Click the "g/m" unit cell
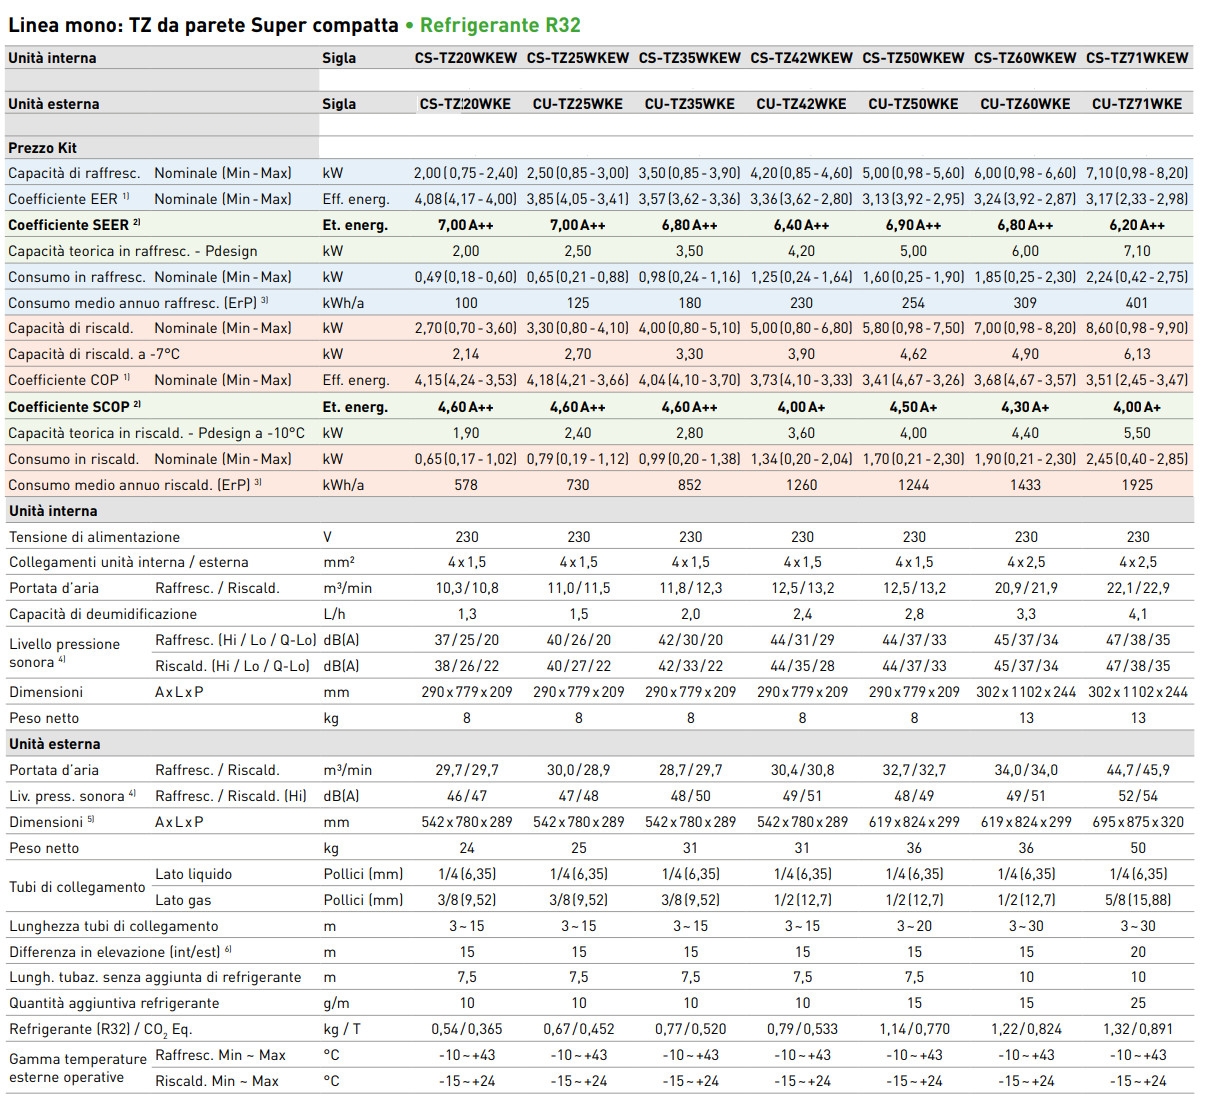The width and height of the screenshot is (1205, 1101). 336,1003
